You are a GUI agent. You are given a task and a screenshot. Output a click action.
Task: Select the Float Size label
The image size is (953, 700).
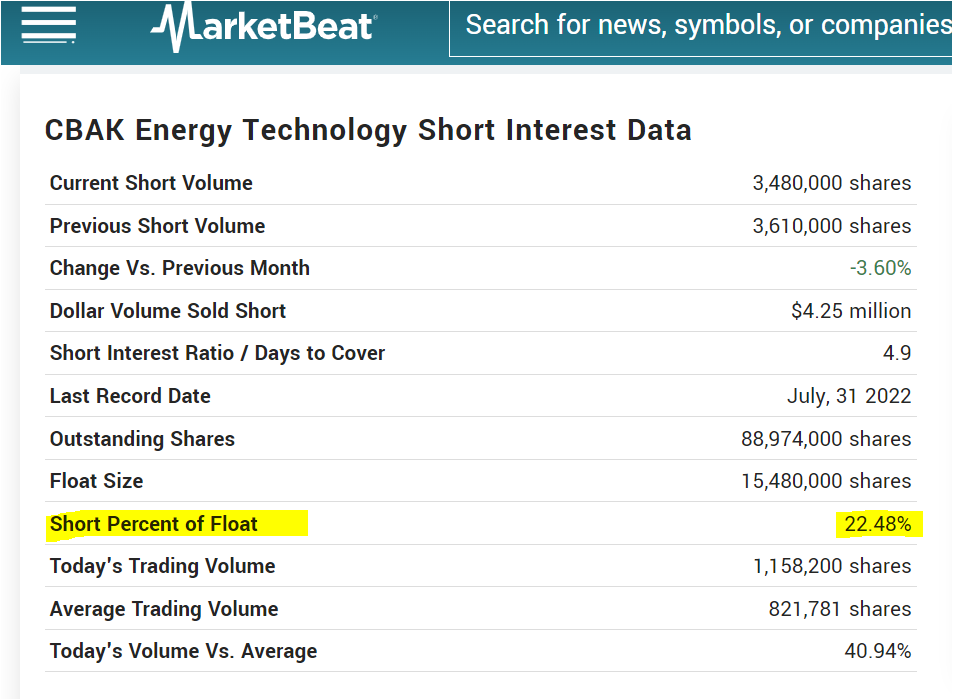96,481
